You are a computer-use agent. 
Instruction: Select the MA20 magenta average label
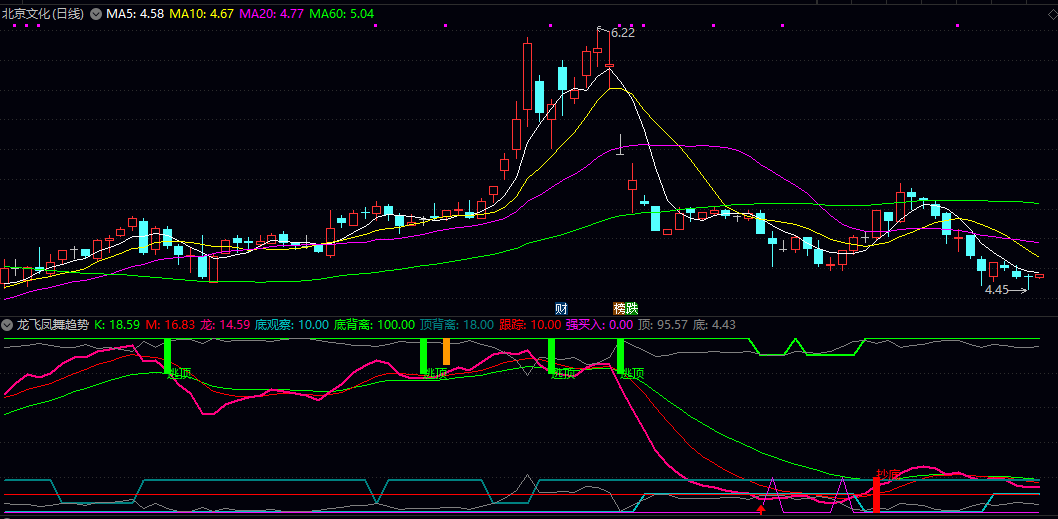tap(272, 14)
